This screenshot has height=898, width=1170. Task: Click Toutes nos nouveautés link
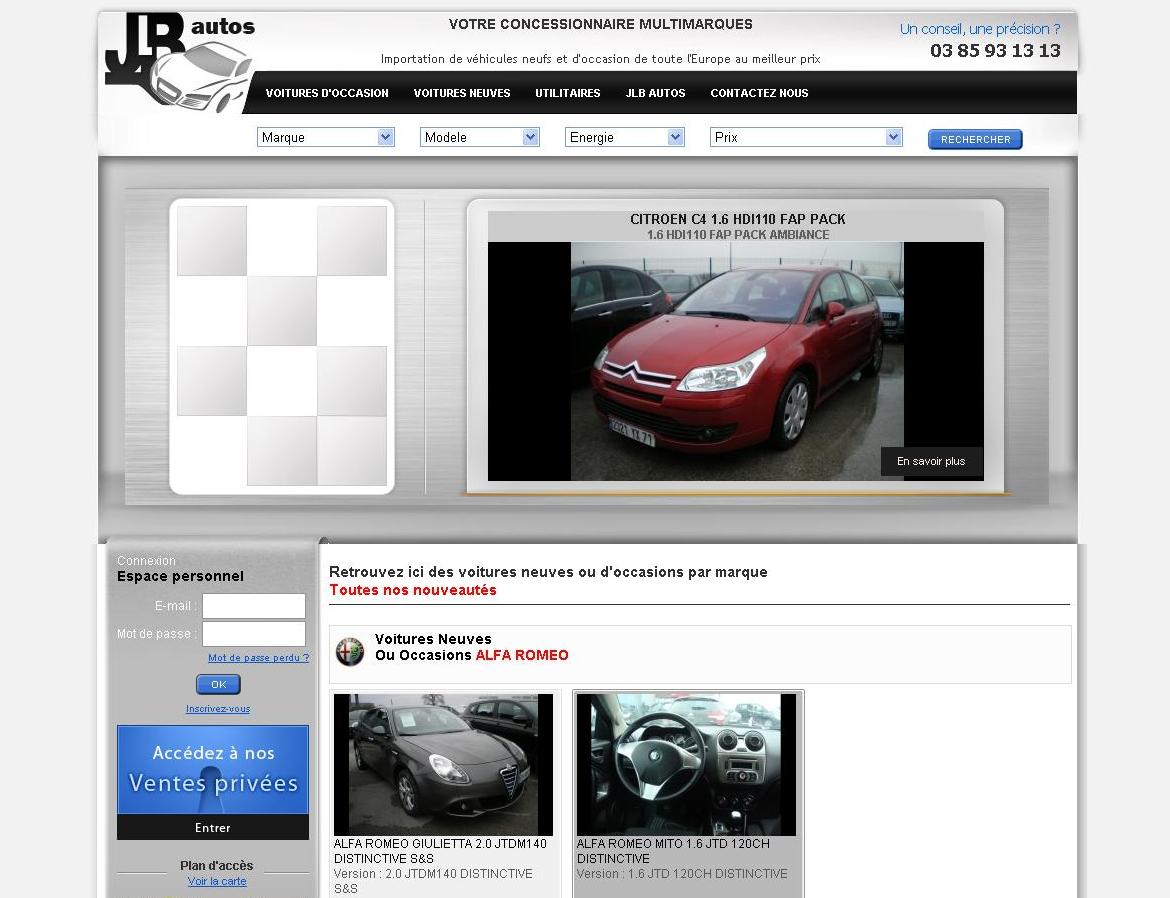point(413,590)
